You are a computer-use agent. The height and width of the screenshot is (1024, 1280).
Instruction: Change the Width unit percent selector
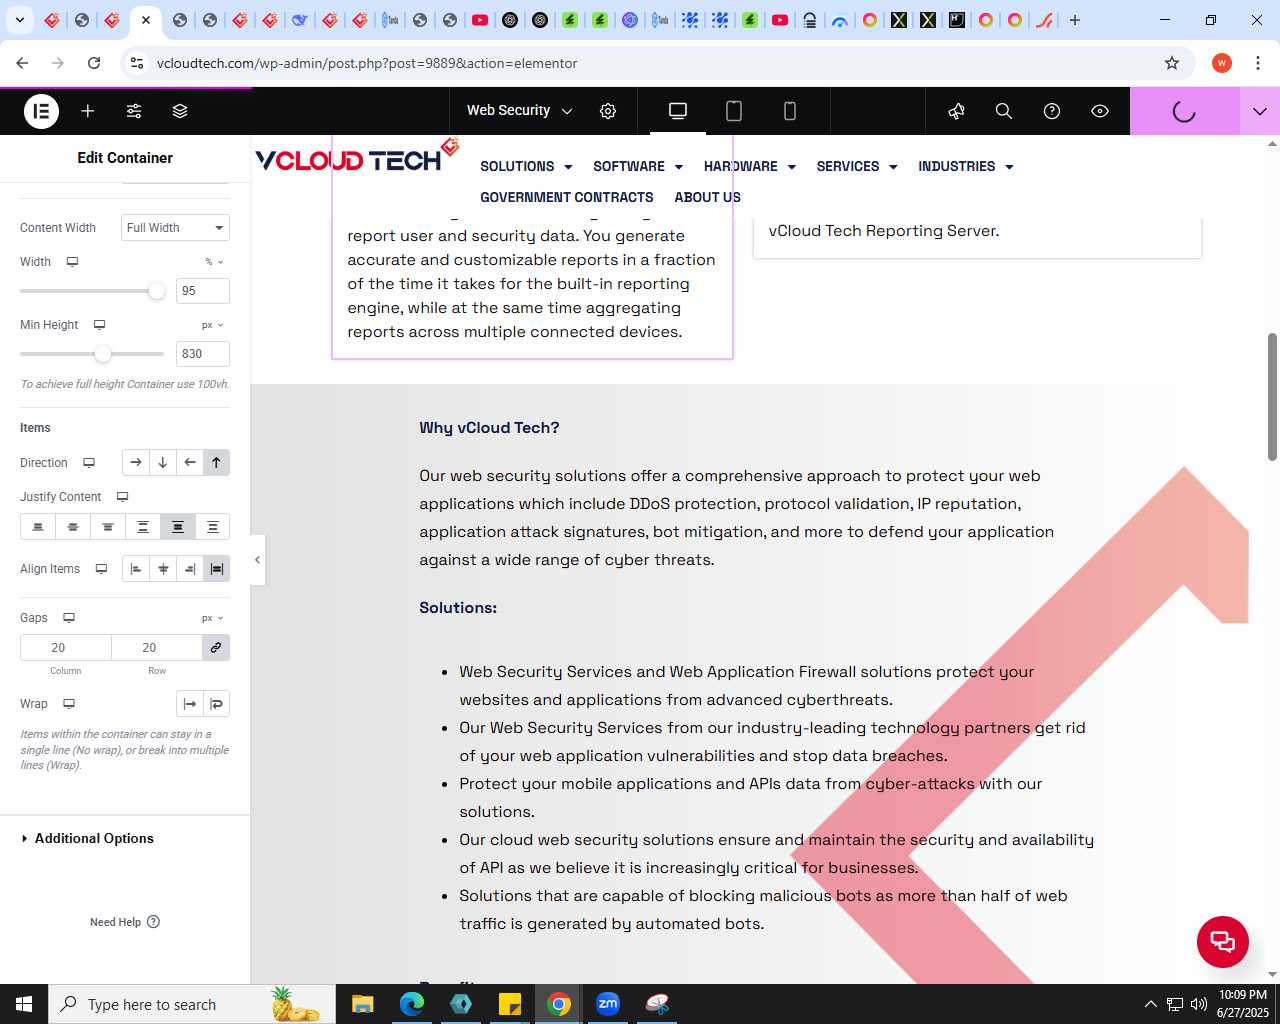[x=214, y=262]
